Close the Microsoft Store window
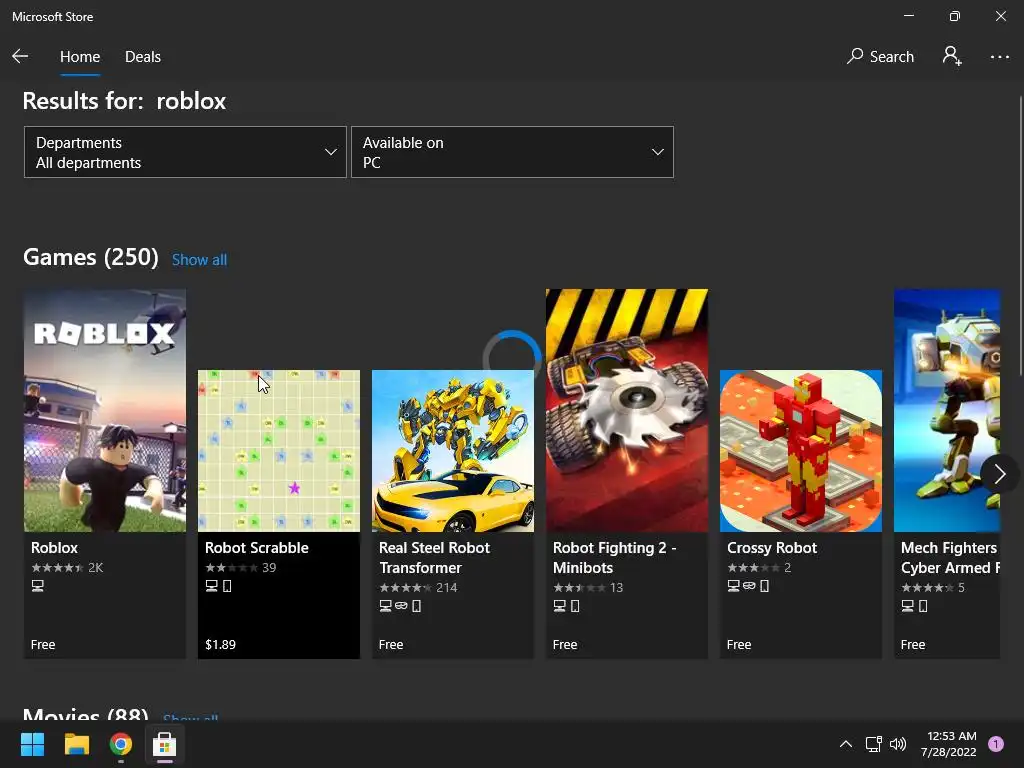The image size is (1024, 768). click(1000, 16)
